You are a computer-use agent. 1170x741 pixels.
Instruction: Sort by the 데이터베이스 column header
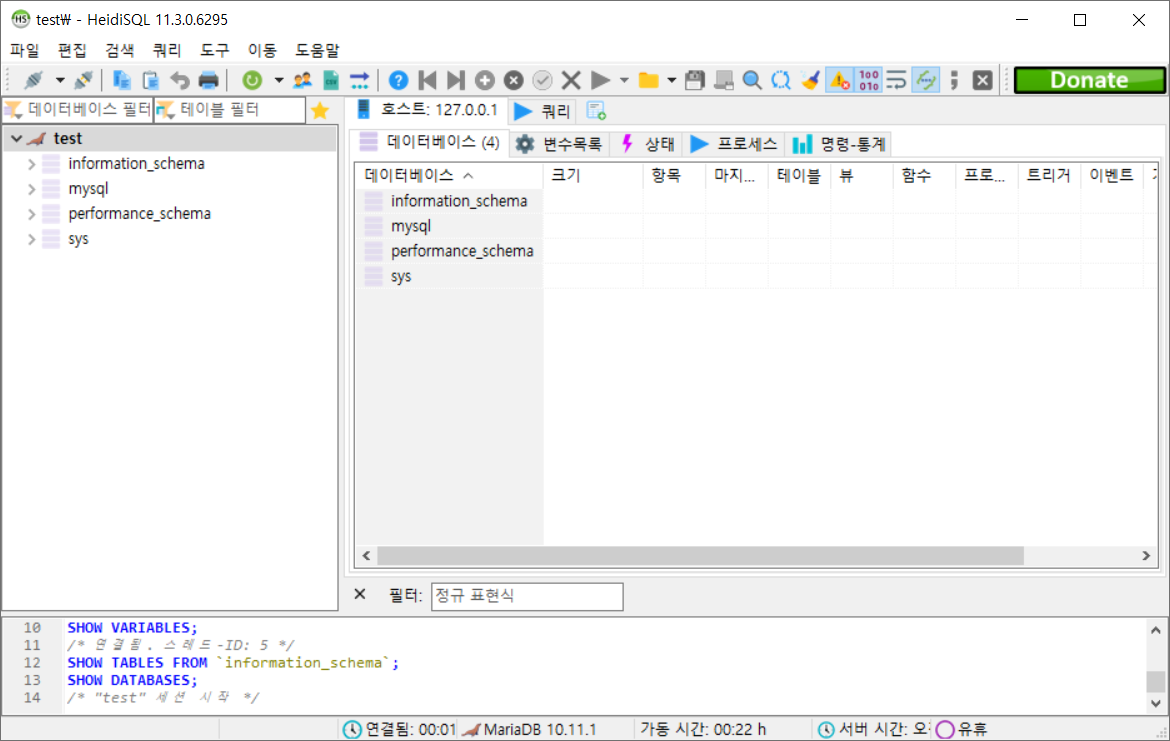click(449, 175)
